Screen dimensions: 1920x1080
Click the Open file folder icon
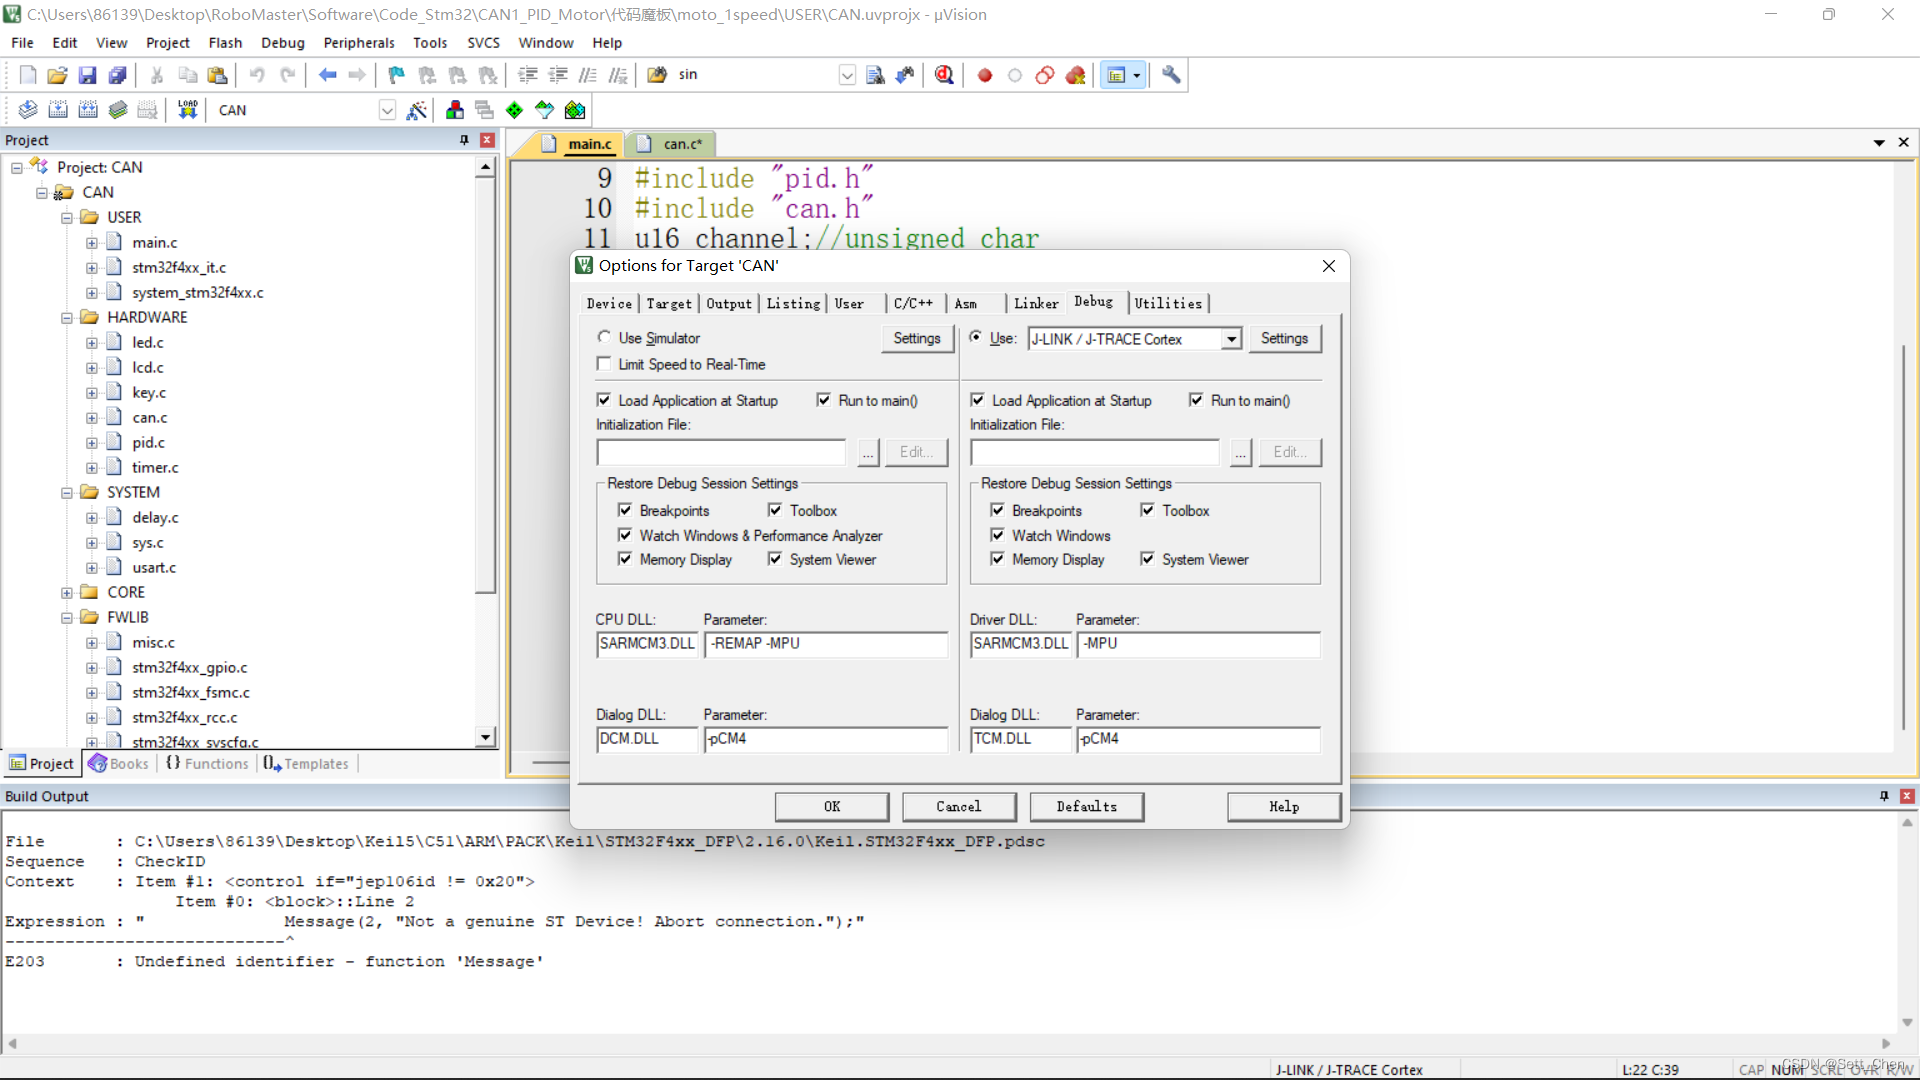click(57, 75)
